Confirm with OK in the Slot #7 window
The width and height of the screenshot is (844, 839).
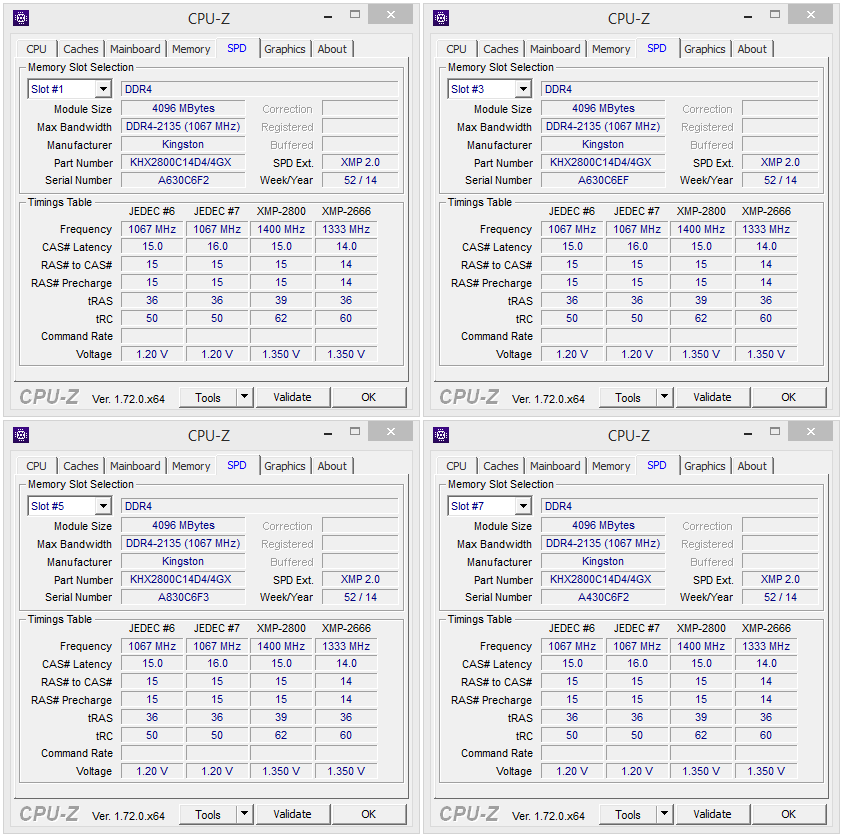[789, 814]
